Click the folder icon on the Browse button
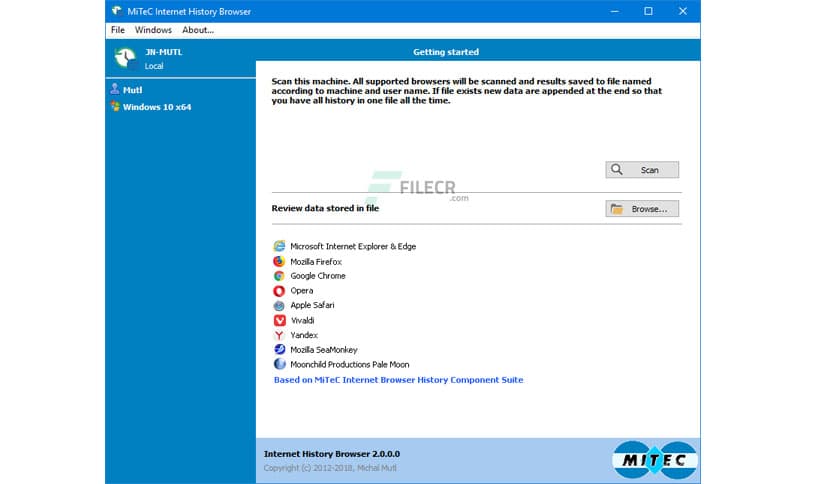 click(x=617, y=208)
